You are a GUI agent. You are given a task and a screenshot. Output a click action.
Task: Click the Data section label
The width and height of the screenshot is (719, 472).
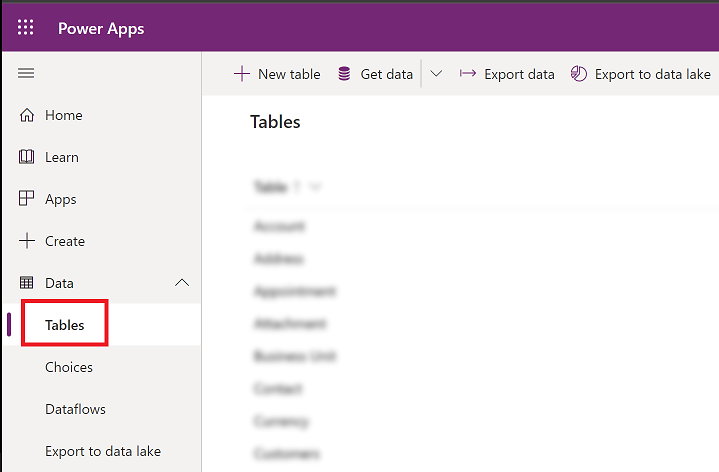59,283
